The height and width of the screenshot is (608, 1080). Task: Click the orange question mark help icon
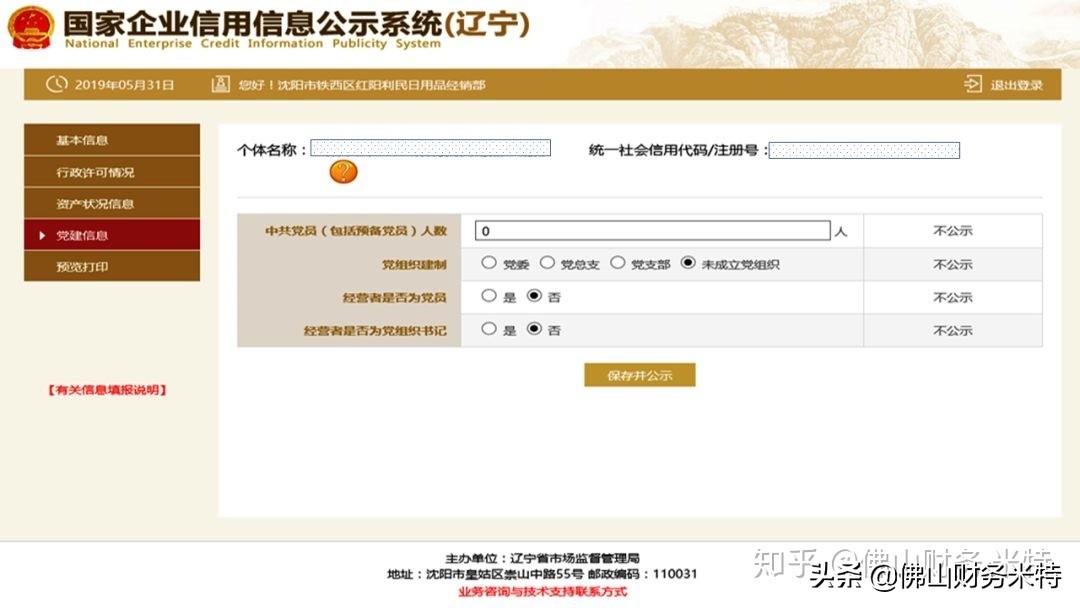coord(344,171)
